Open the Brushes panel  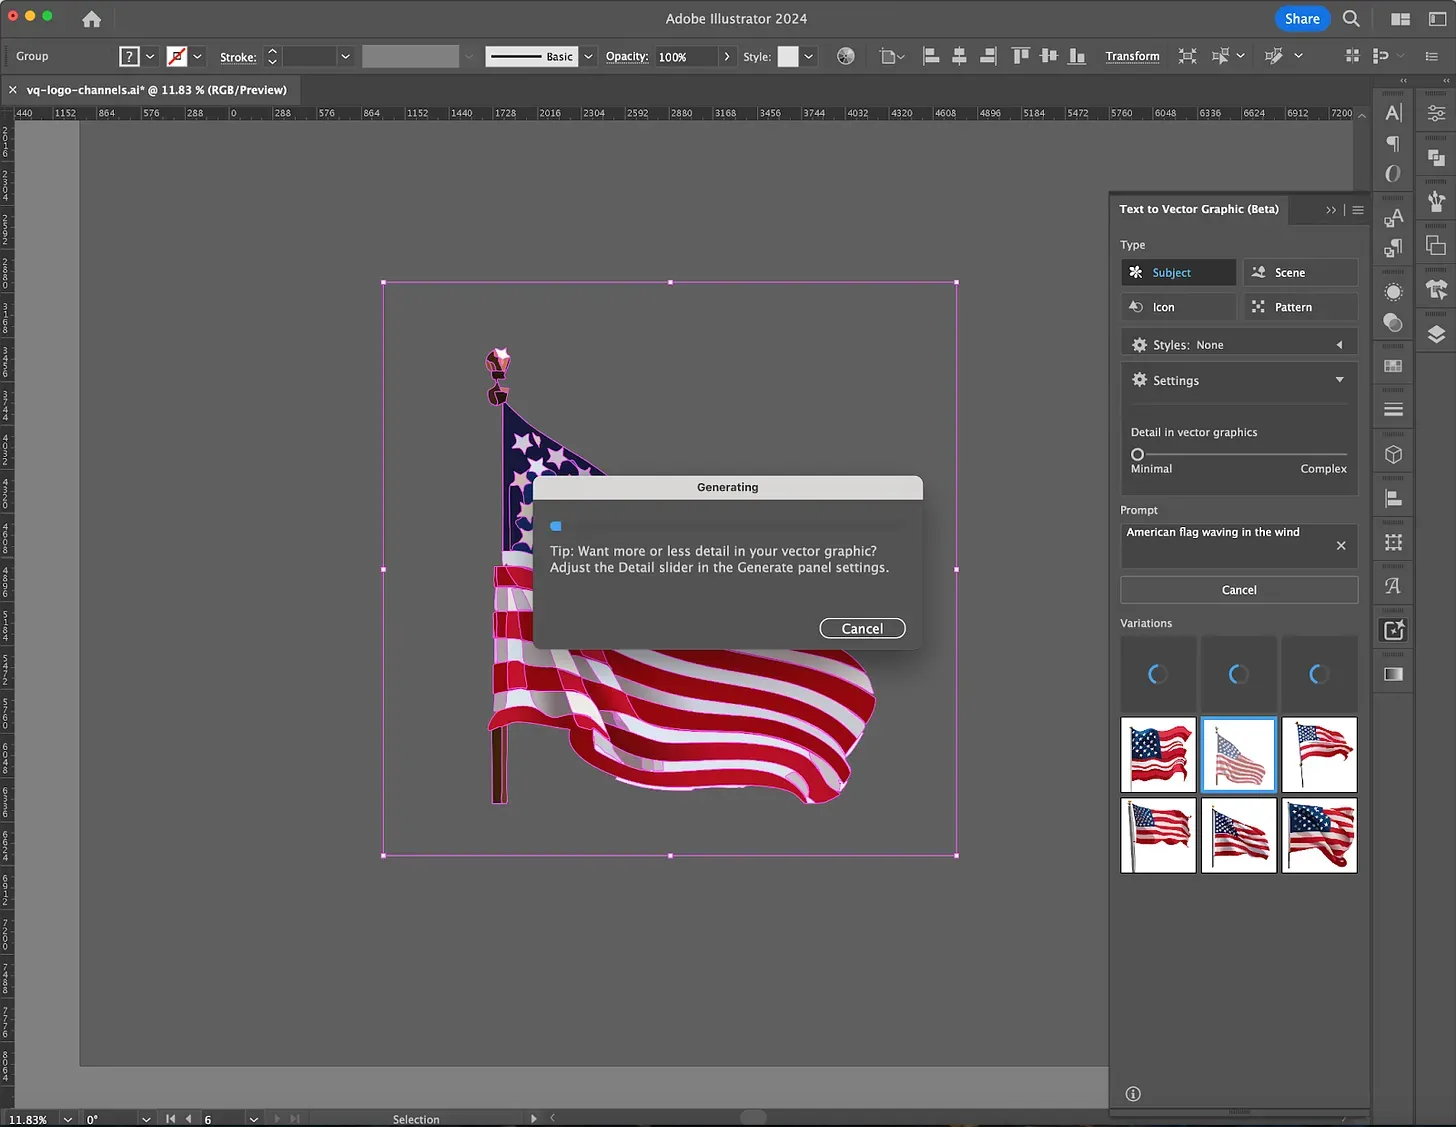click(x=1436, y=201)
